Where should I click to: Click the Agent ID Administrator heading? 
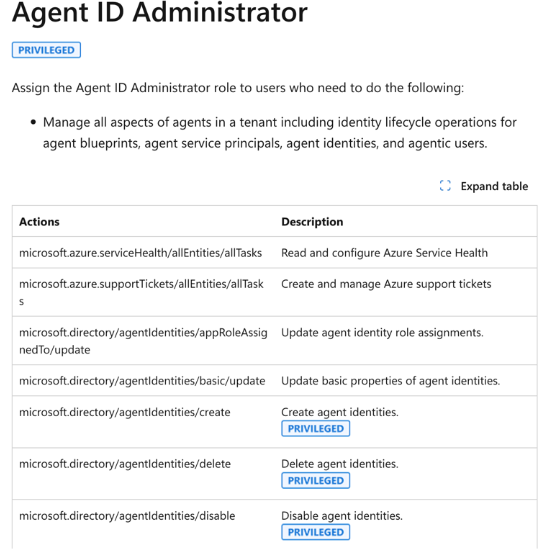click(x=160, y=13)
